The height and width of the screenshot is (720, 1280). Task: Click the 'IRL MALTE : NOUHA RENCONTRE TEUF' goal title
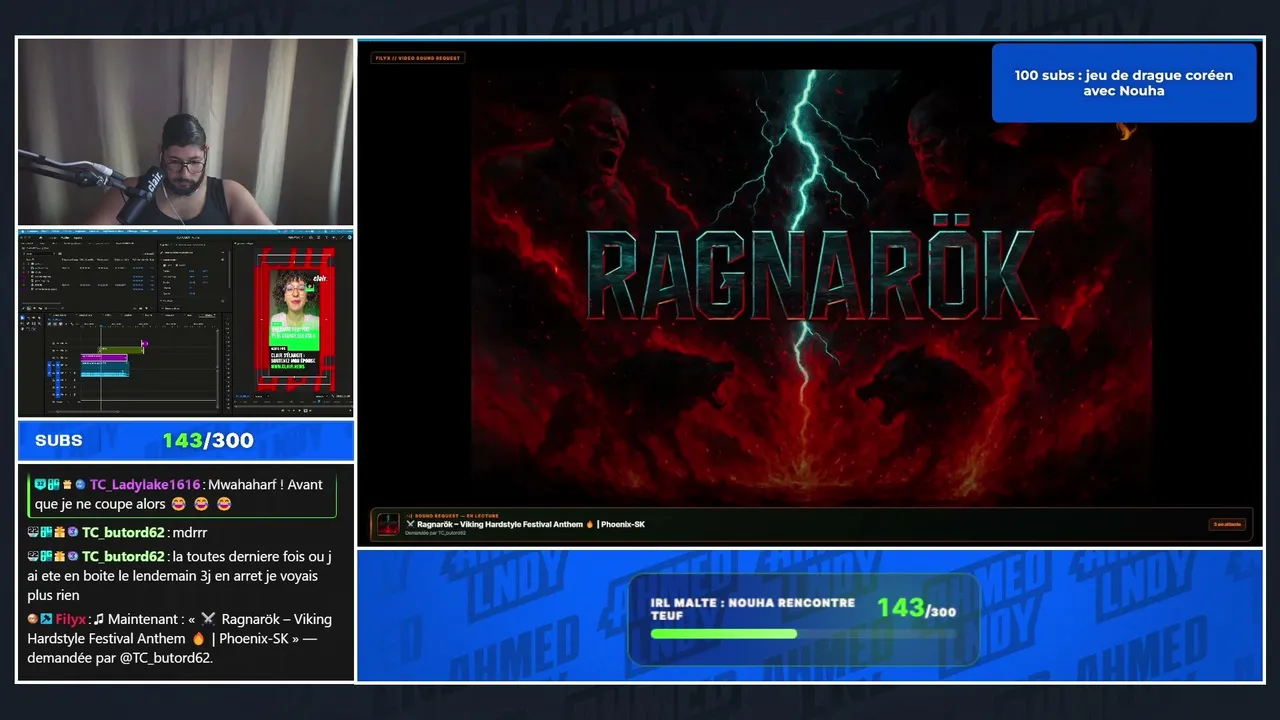click(x=753, y=609)
